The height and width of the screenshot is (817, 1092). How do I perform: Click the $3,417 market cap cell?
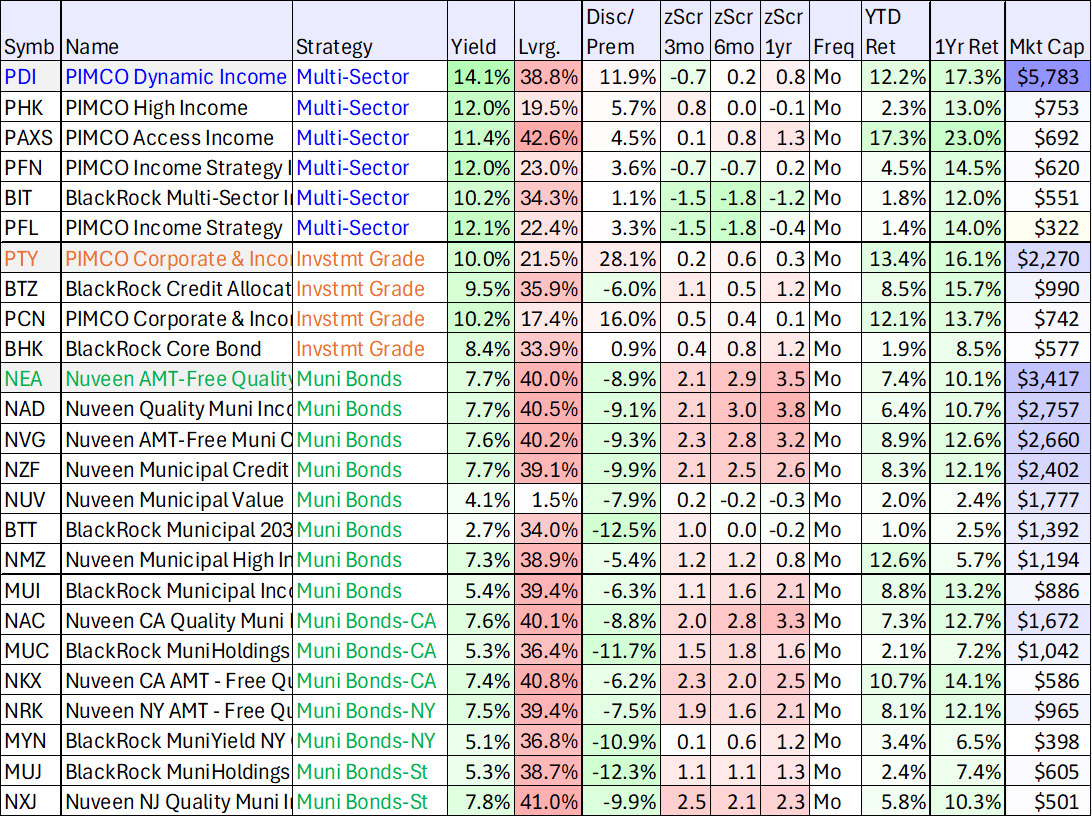tap(1047, 378)
